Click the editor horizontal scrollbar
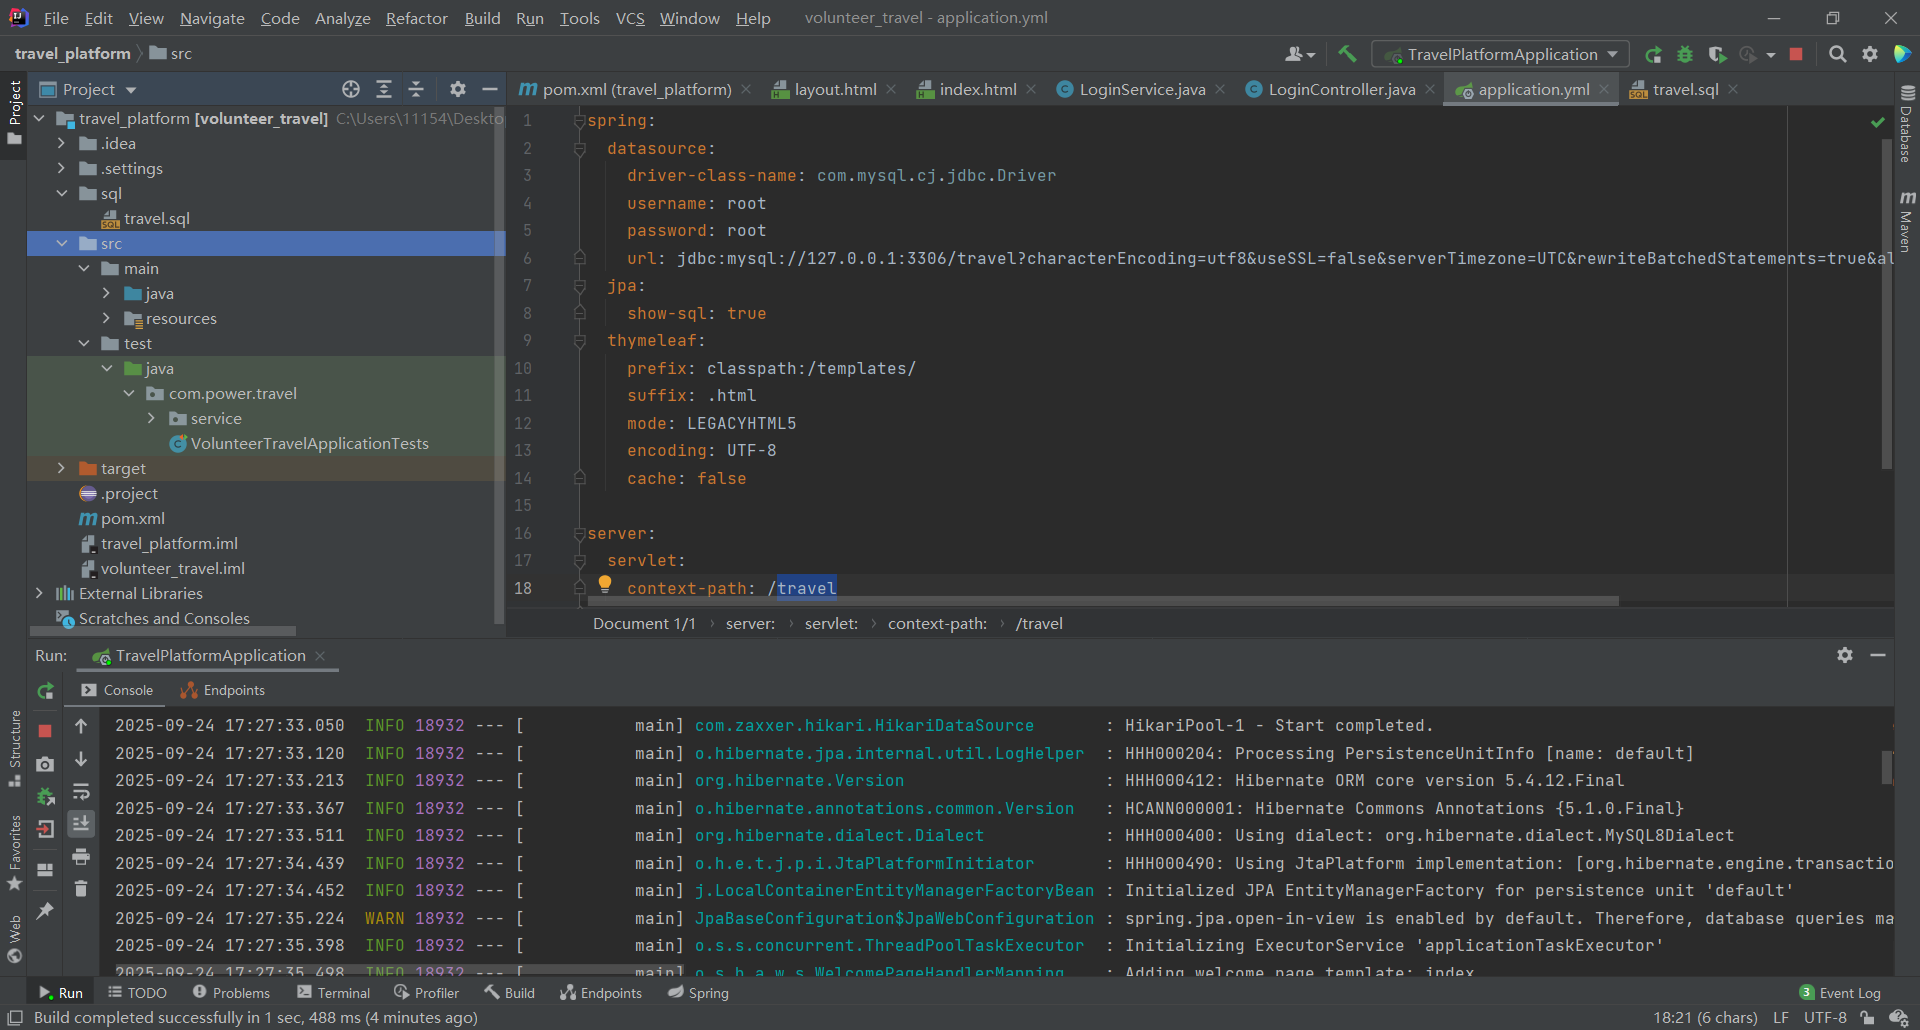This screenshot has height=1030, width=1920. (x=1103, y=601)
